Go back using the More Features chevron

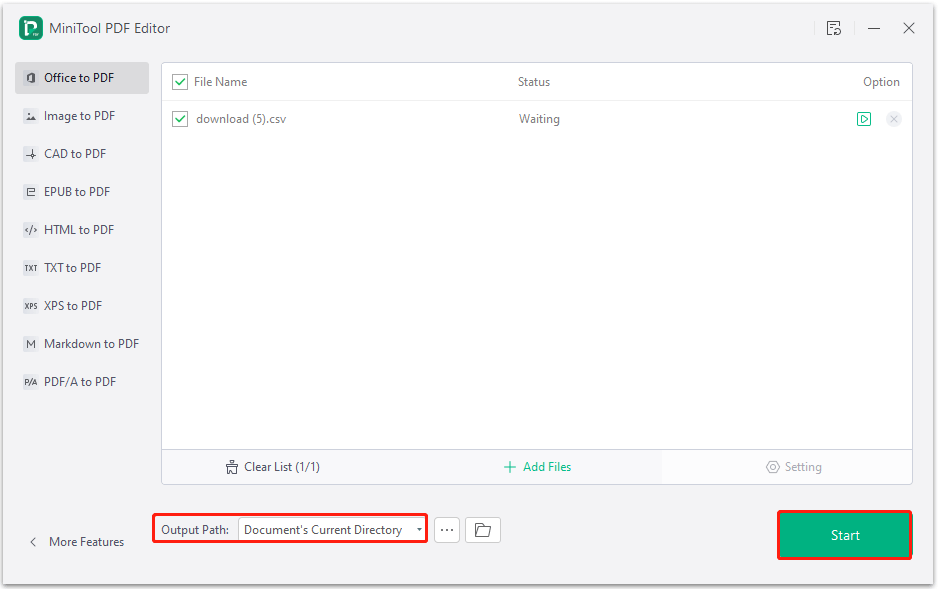coord(34,542)
